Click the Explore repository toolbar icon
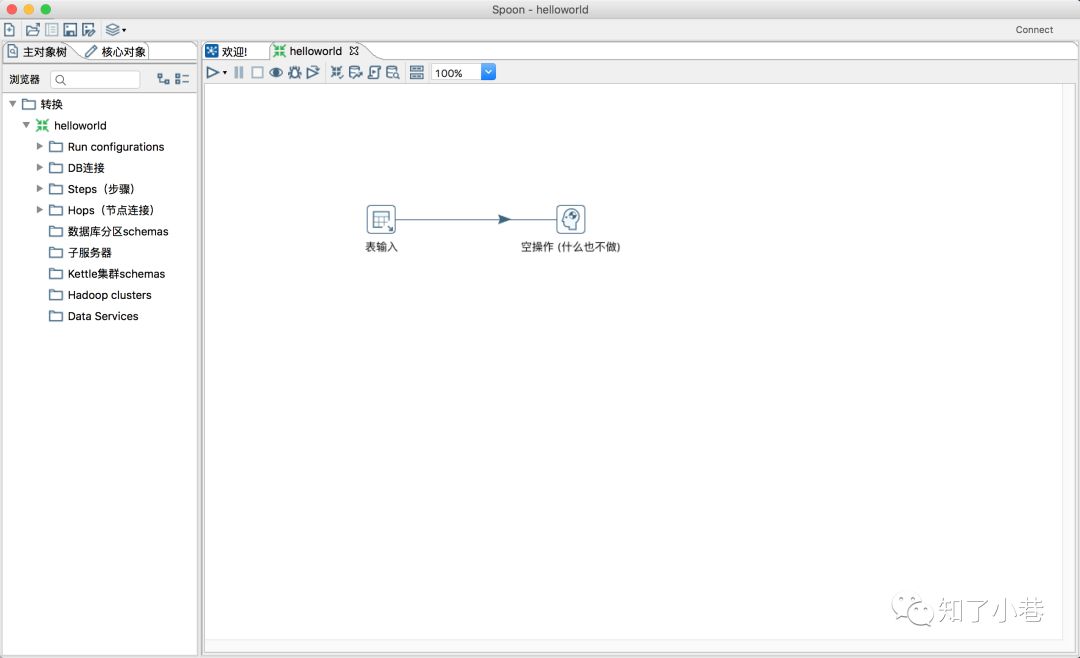 tap(52, 30)
